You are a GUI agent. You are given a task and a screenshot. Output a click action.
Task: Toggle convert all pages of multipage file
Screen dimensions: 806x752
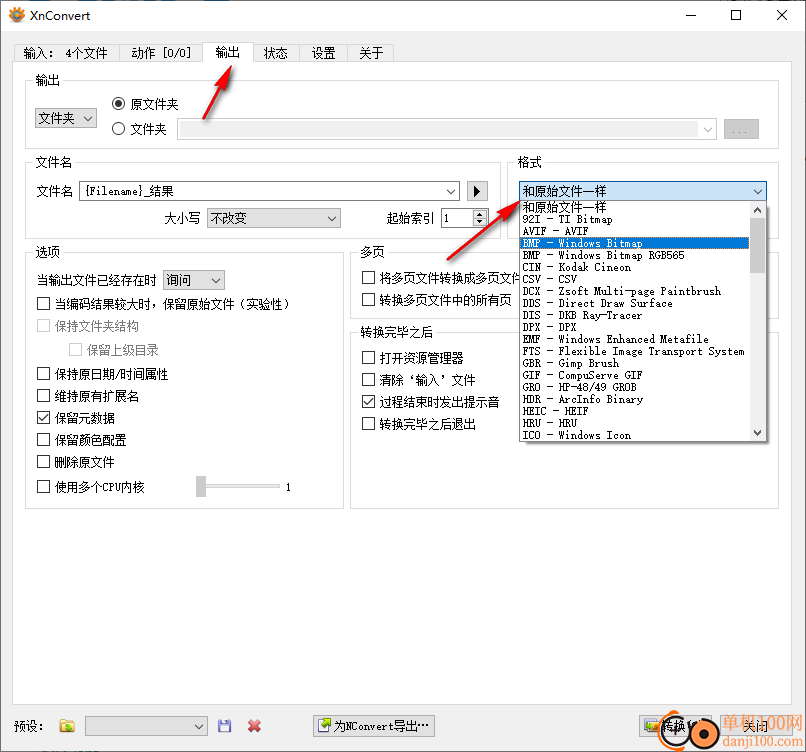pos(369,299)
